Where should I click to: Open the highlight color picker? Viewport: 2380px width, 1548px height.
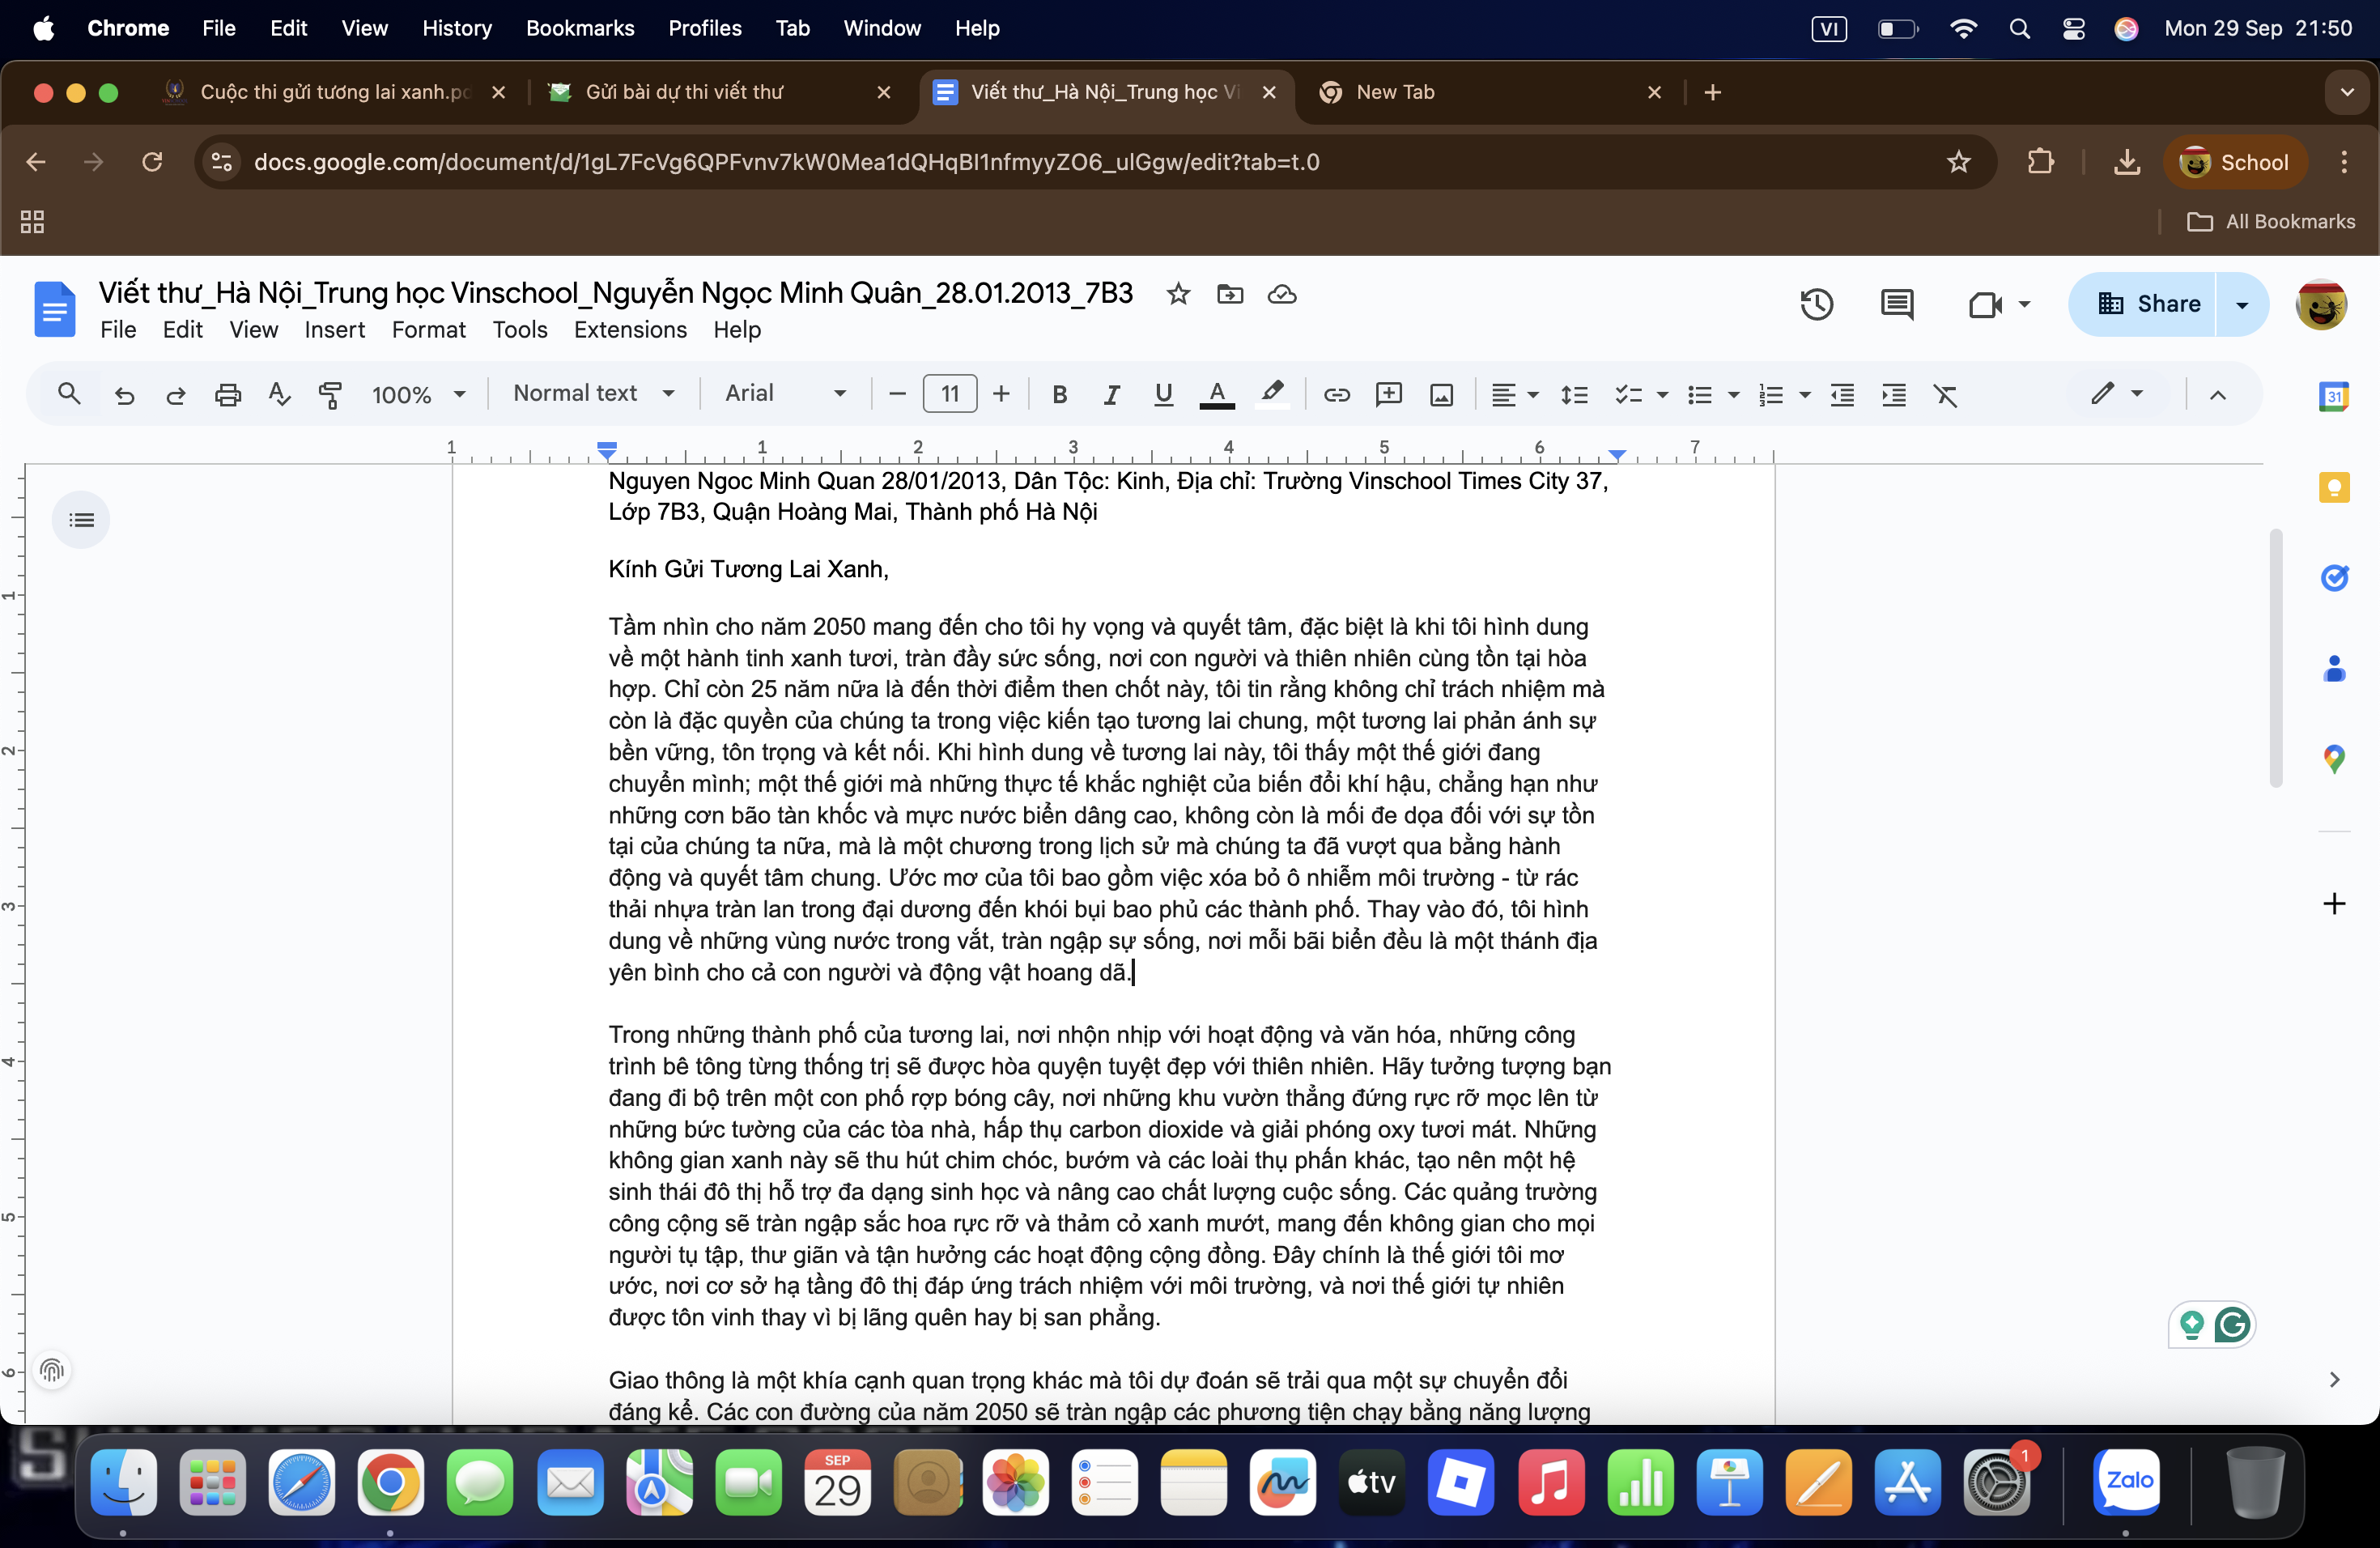(x=1271, y=394)
